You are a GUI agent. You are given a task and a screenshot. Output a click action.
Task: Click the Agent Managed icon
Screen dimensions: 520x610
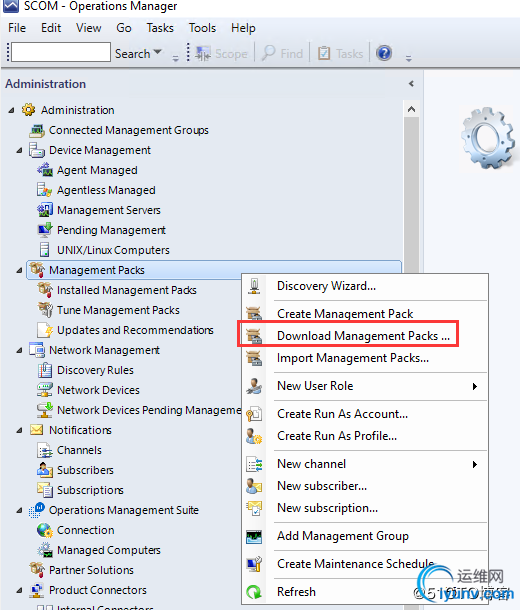tap(45, 170)
